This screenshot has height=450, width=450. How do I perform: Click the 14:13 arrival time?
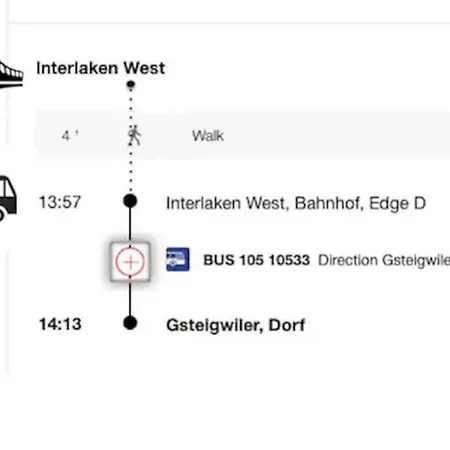60,324
